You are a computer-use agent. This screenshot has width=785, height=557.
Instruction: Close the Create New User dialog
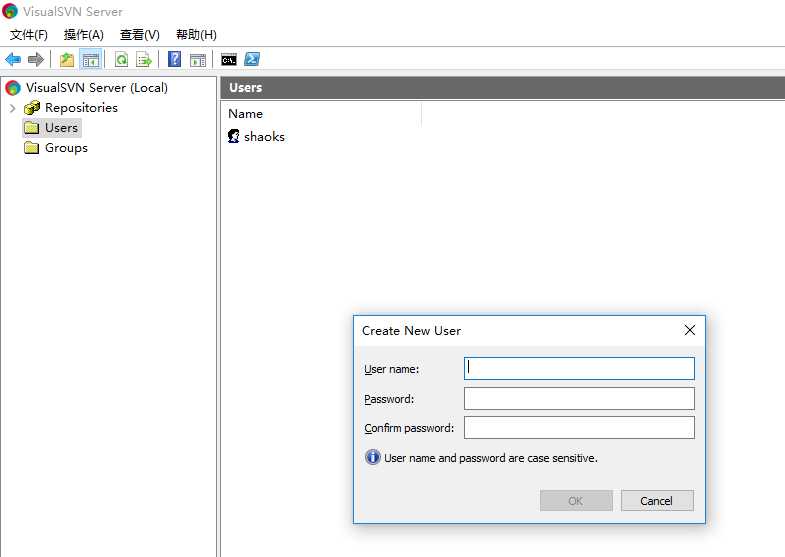(689, 330)
